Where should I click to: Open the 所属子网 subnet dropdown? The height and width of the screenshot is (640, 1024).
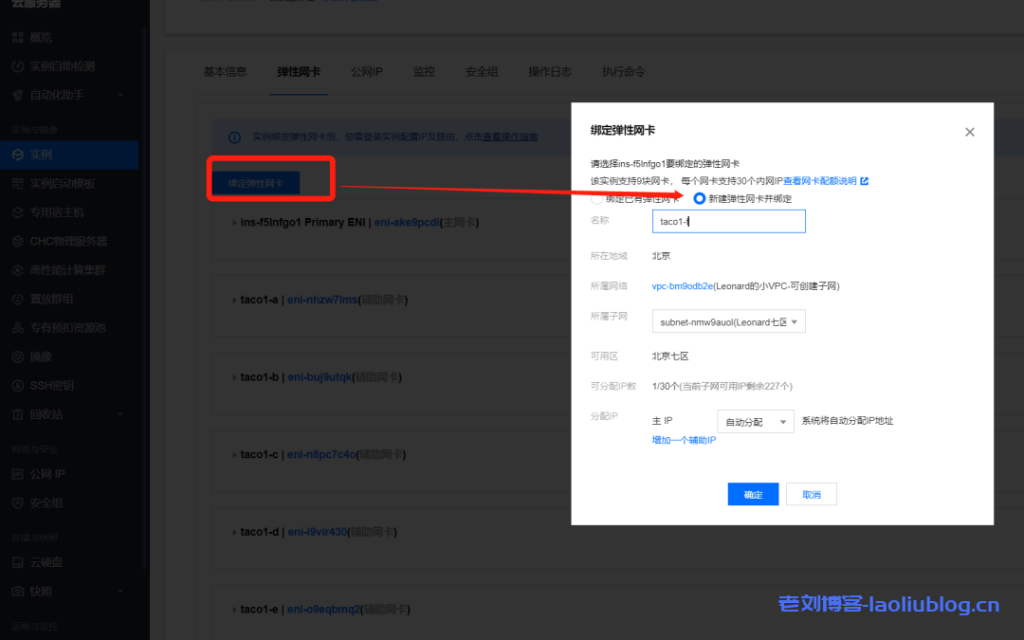tap(729, 322)
